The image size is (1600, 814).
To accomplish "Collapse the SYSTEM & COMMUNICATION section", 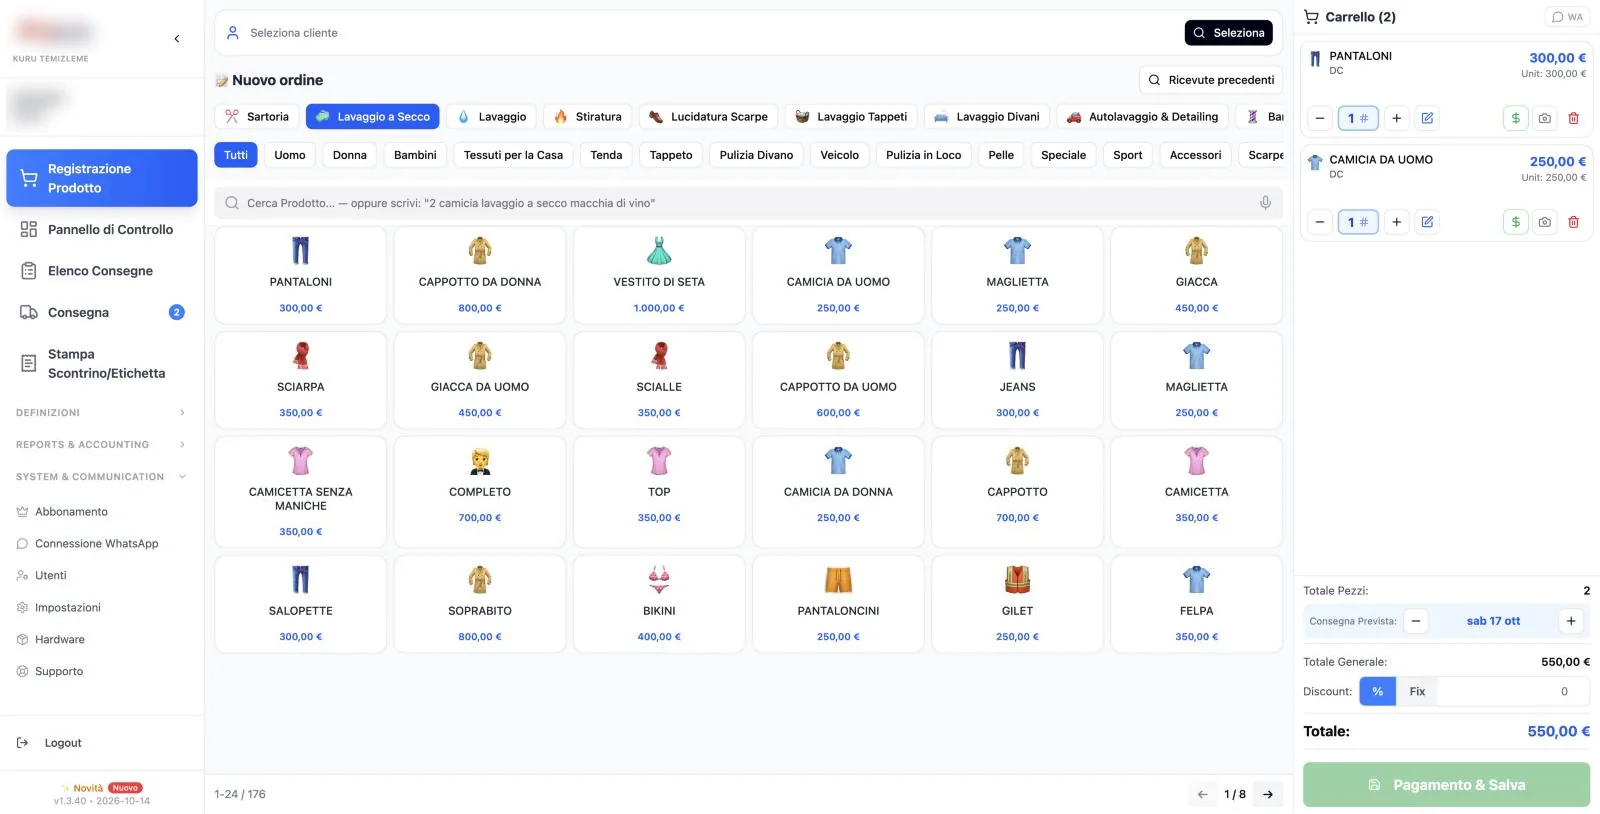I will (x=101, y=477).
